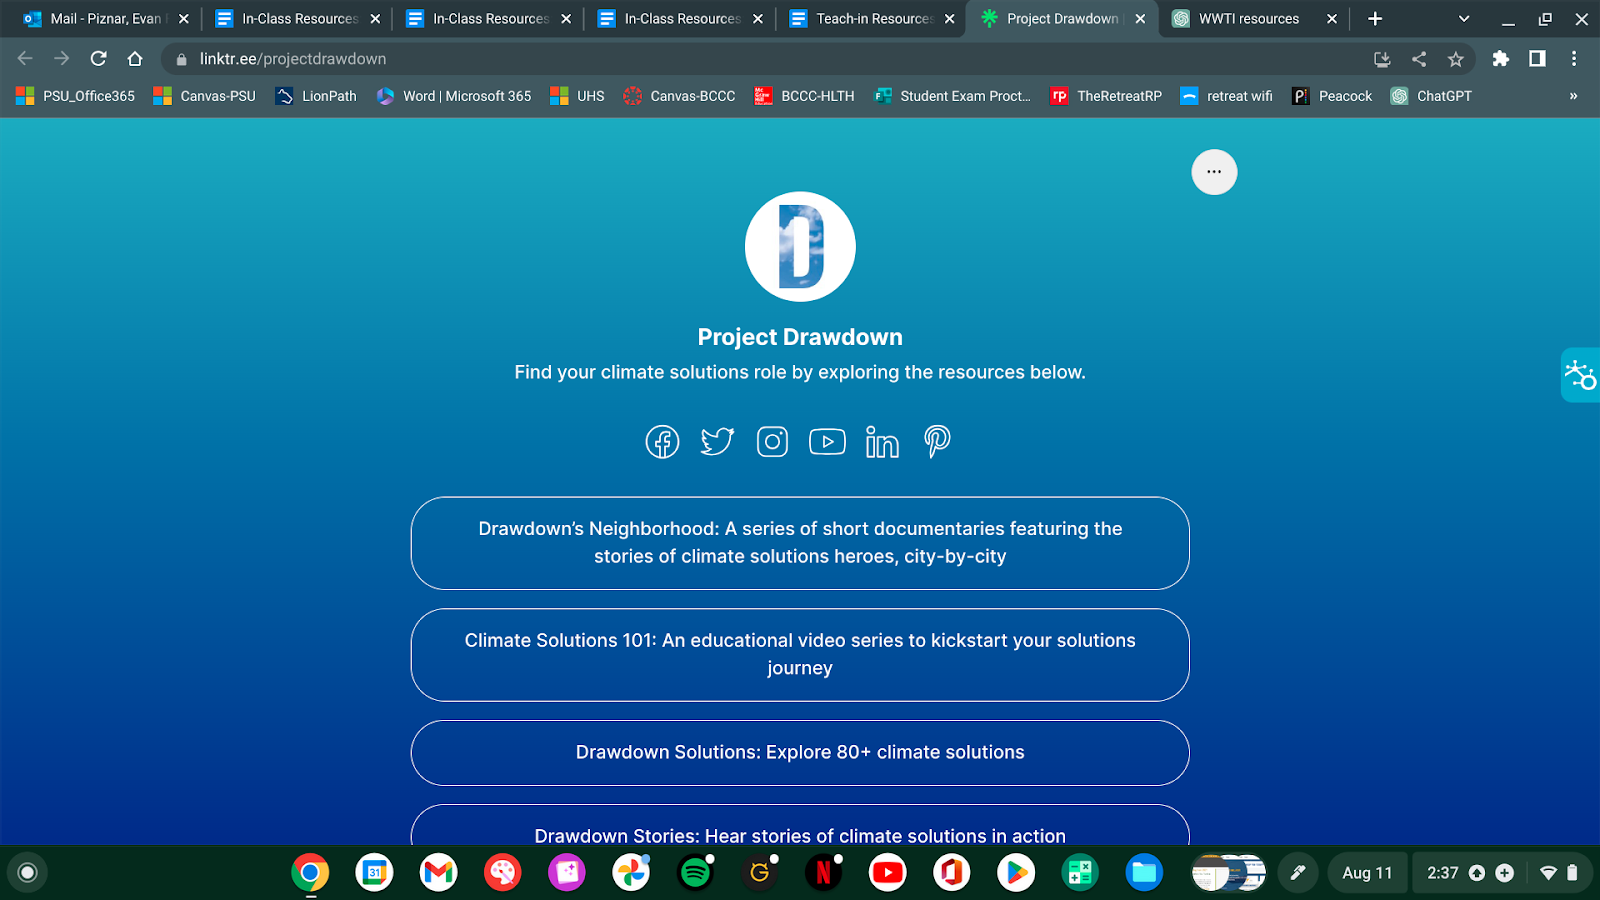
Task: Open the ChatGPT bookmark
Action: click(1432, 96)
